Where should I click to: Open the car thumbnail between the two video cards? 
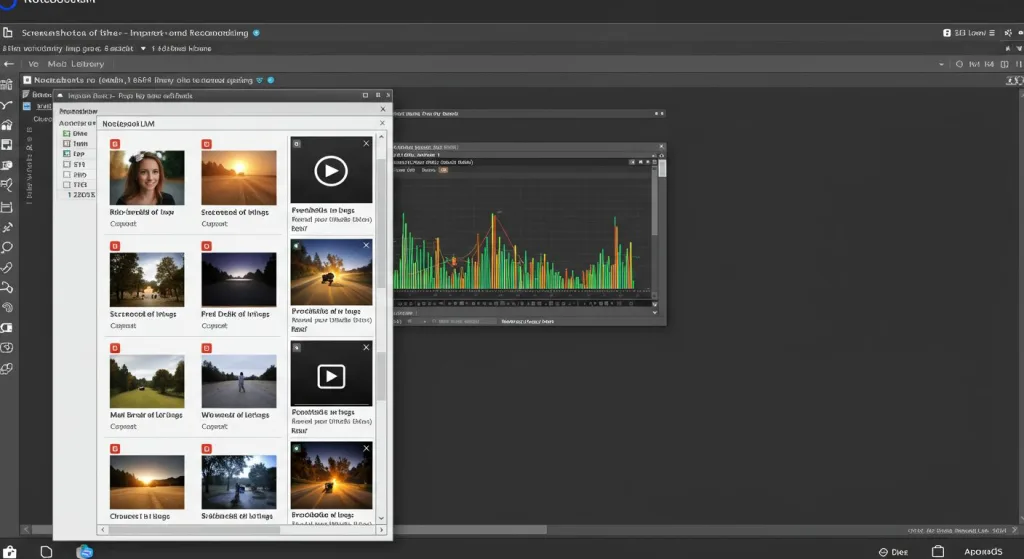[331, 272]
